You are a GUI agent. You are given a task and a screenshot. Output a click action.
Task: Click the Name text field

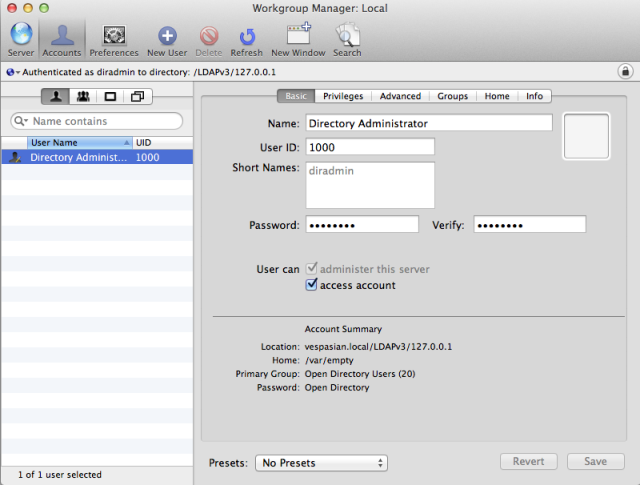pyautogui.click(x=428, y=123)
